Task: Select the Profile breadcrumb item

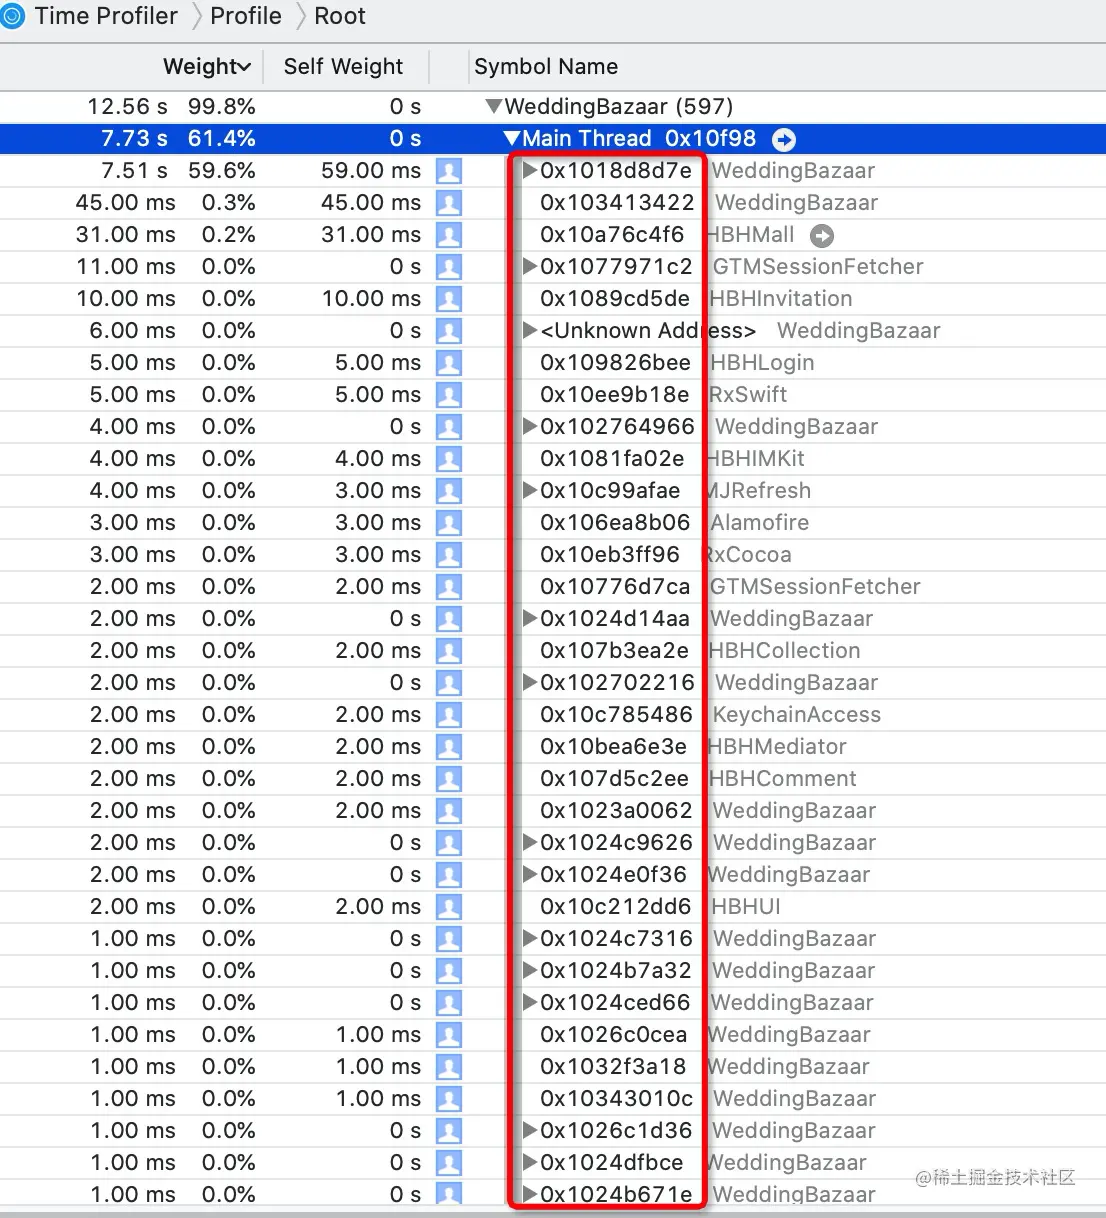Action: (x=246, y=17)
